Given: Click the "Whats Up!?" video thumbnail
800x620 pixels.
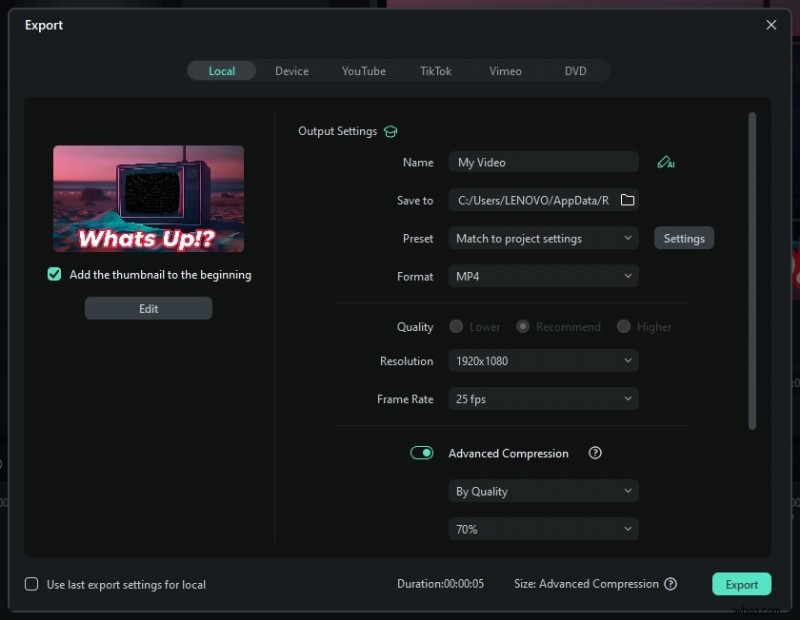Looking at the screenshot, I should [x=148, y=198].
